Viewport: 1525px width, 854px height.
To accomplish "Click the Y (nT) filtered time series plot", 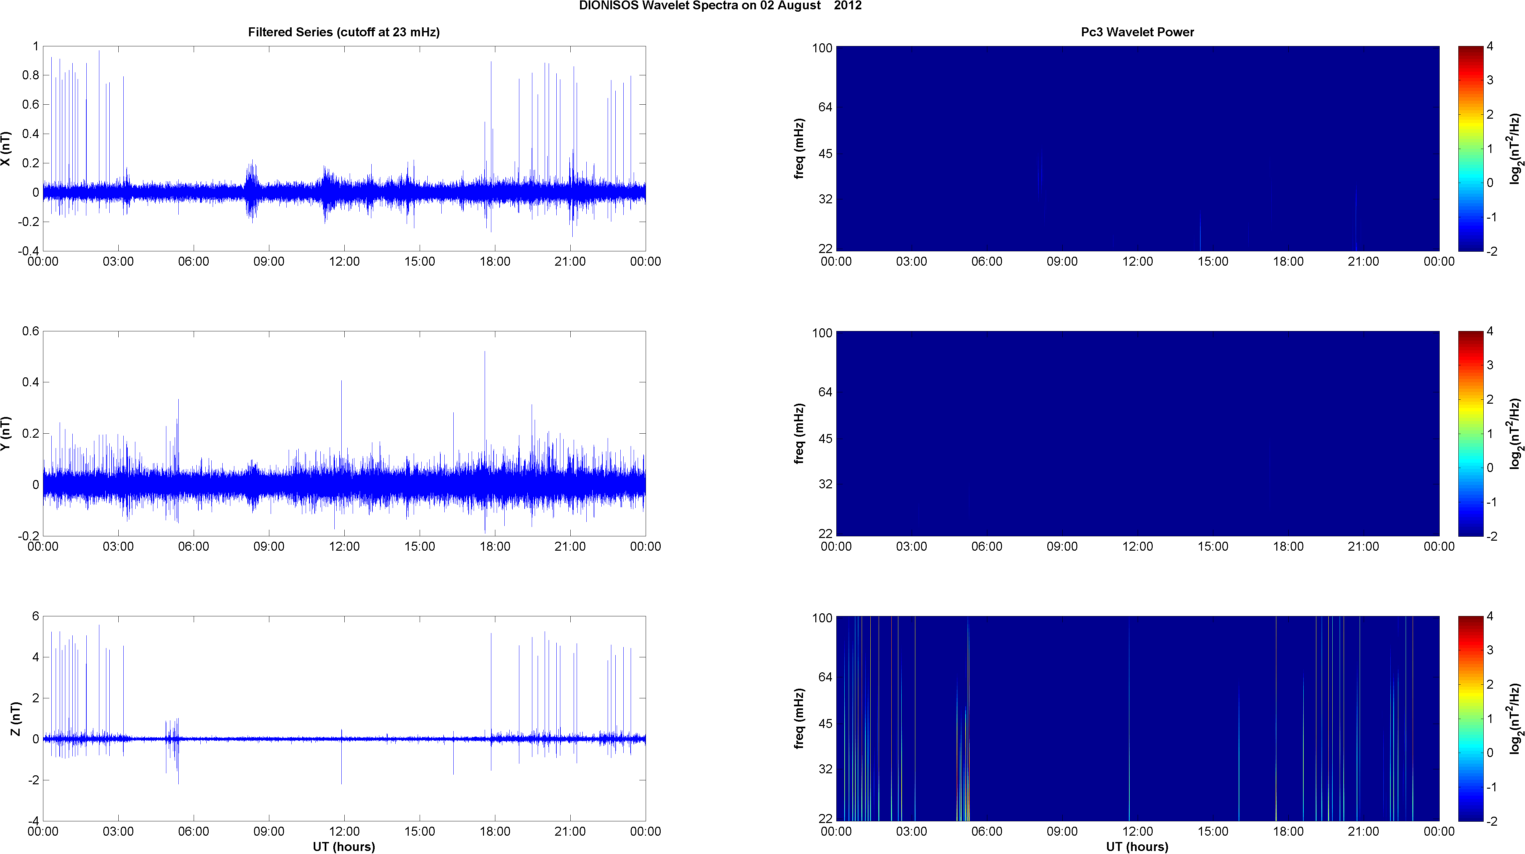I will click(344, 433).
